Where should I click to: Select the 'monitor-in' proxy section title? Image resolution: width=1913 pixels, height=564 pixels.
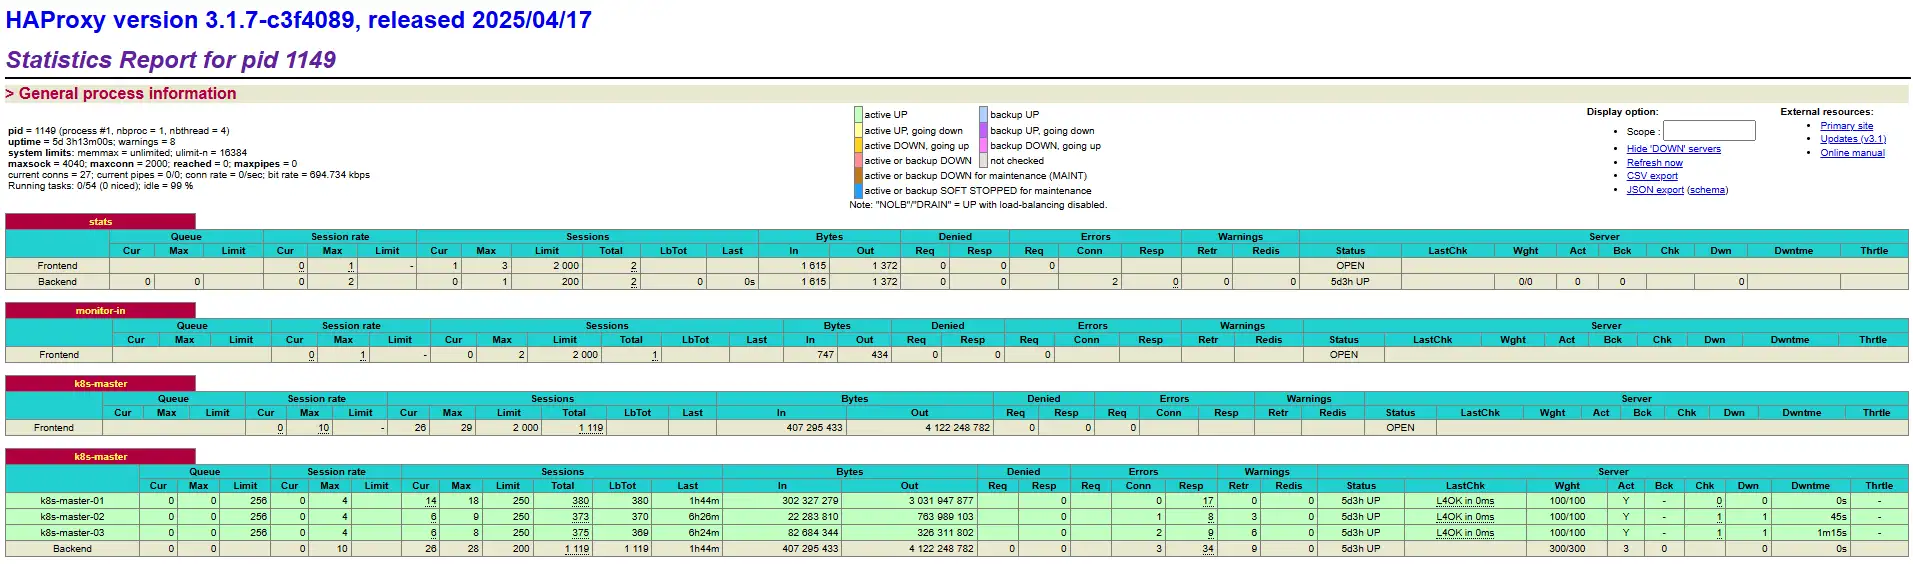pos(100,311)
